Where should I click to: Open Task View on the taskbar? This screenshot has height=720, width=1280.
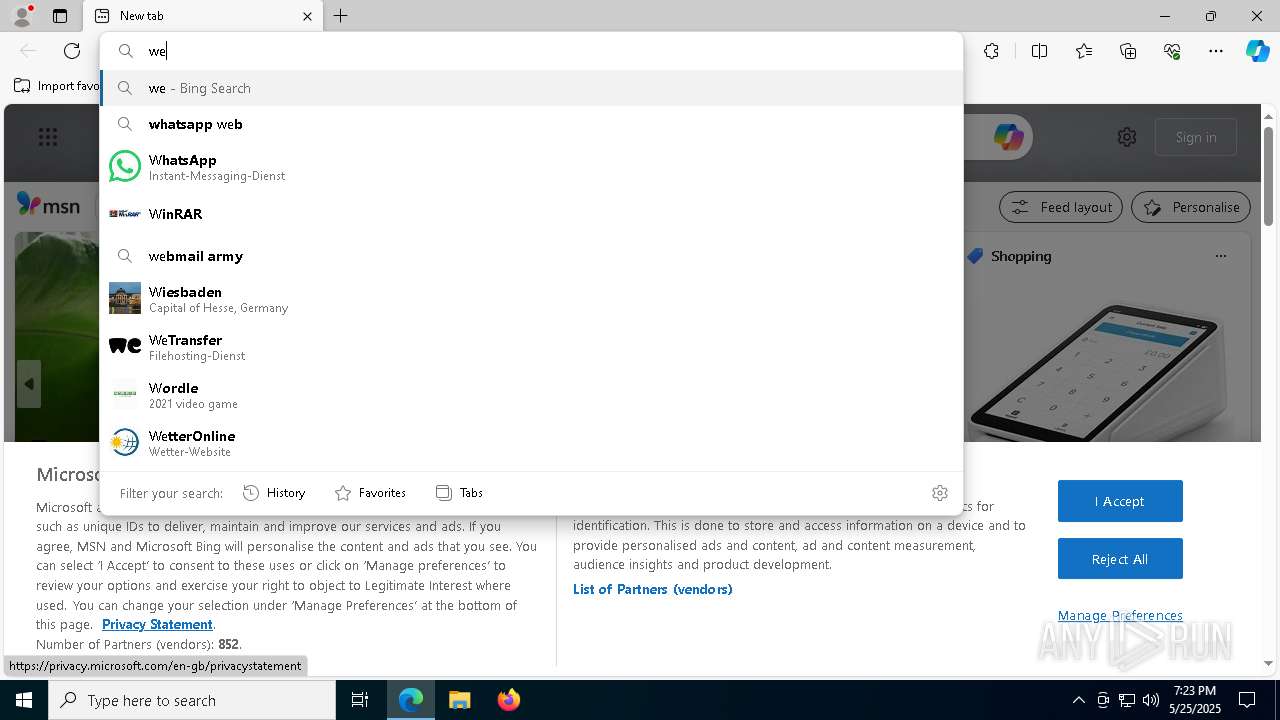point(360,700)
